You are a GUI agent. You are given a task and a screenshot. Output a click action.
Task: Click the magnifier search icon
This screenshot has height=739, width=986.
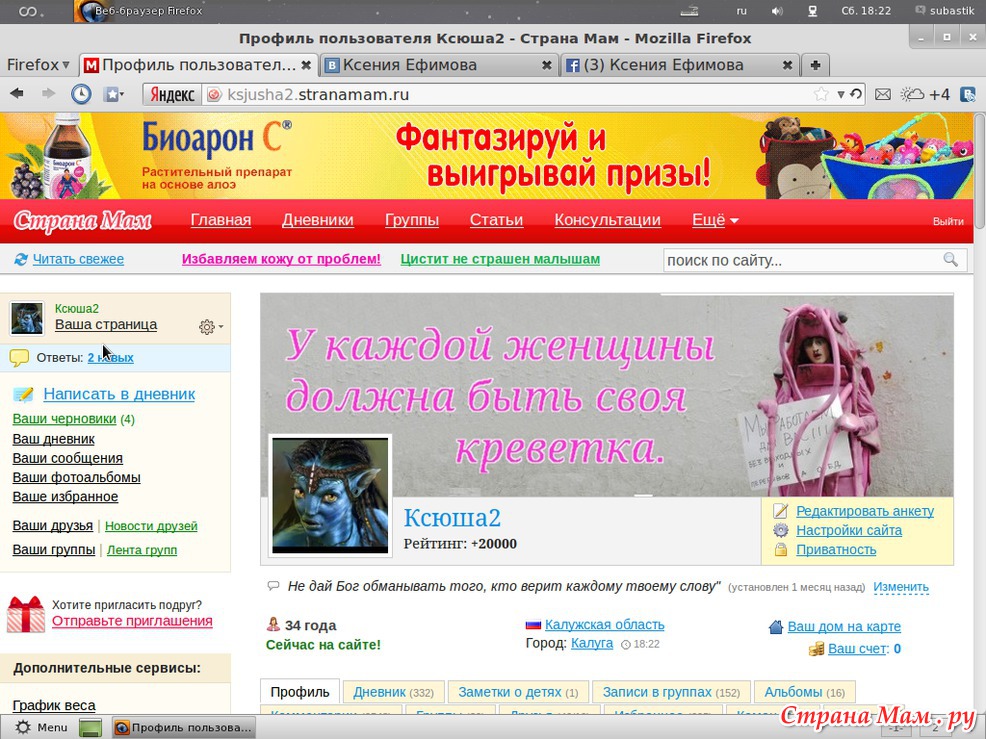(x=951, y=260)
